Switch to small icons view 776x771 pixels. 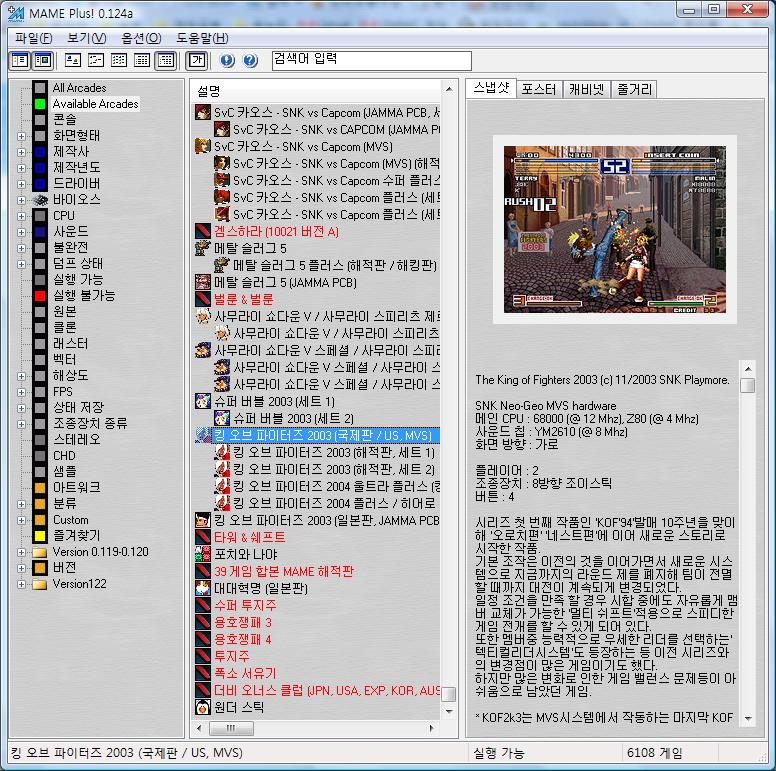click(96, 60)
